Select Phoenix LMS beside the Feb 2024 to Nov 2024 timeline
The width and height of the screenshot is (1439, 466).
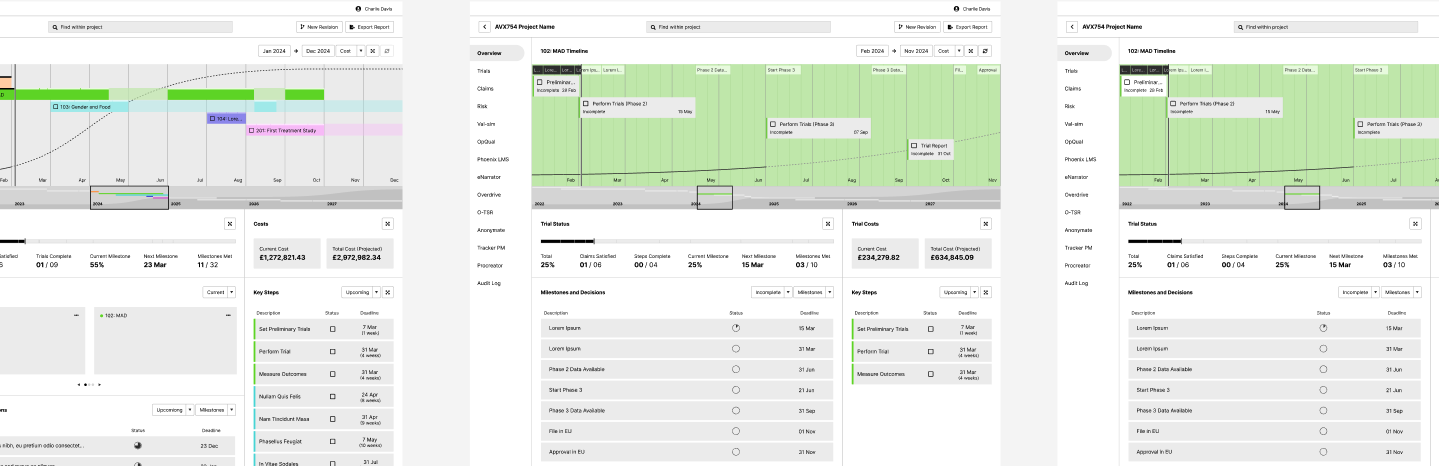tap(493, 159)
